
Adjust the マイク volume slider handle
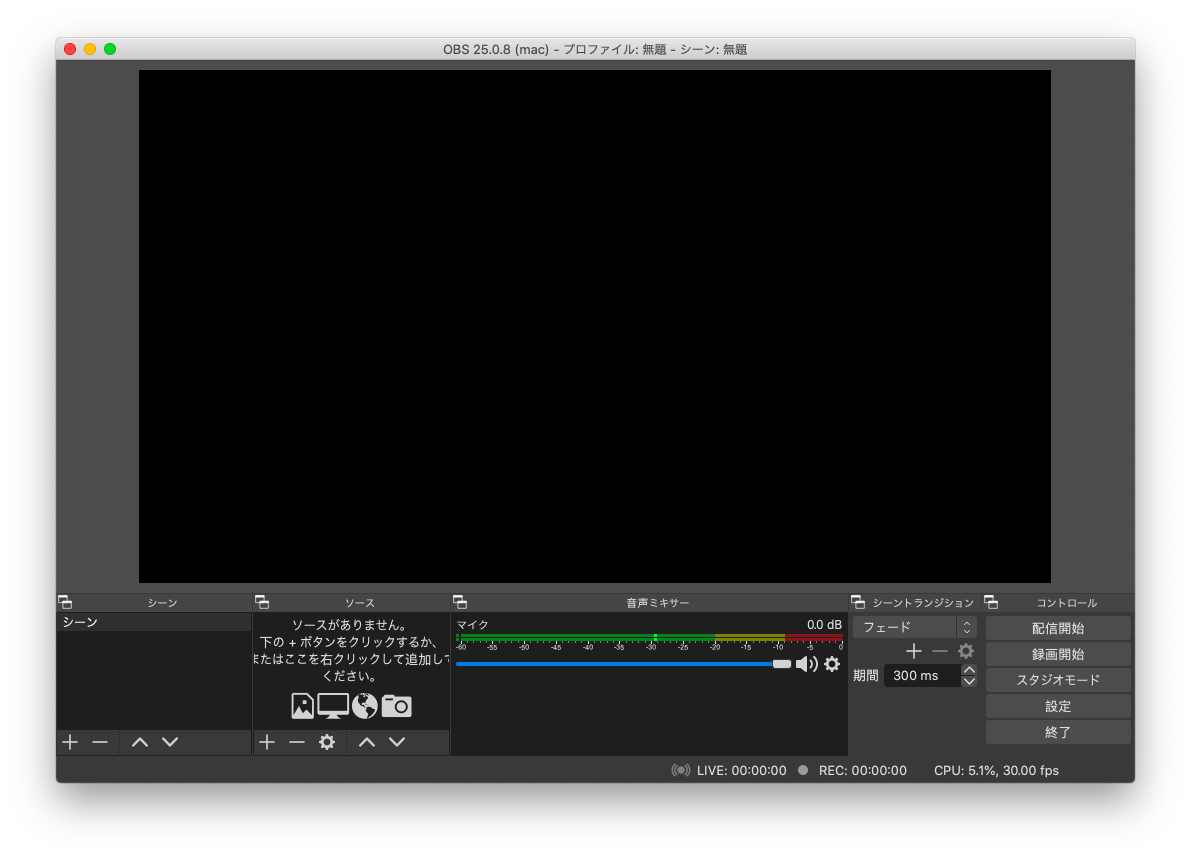point(782,664)
